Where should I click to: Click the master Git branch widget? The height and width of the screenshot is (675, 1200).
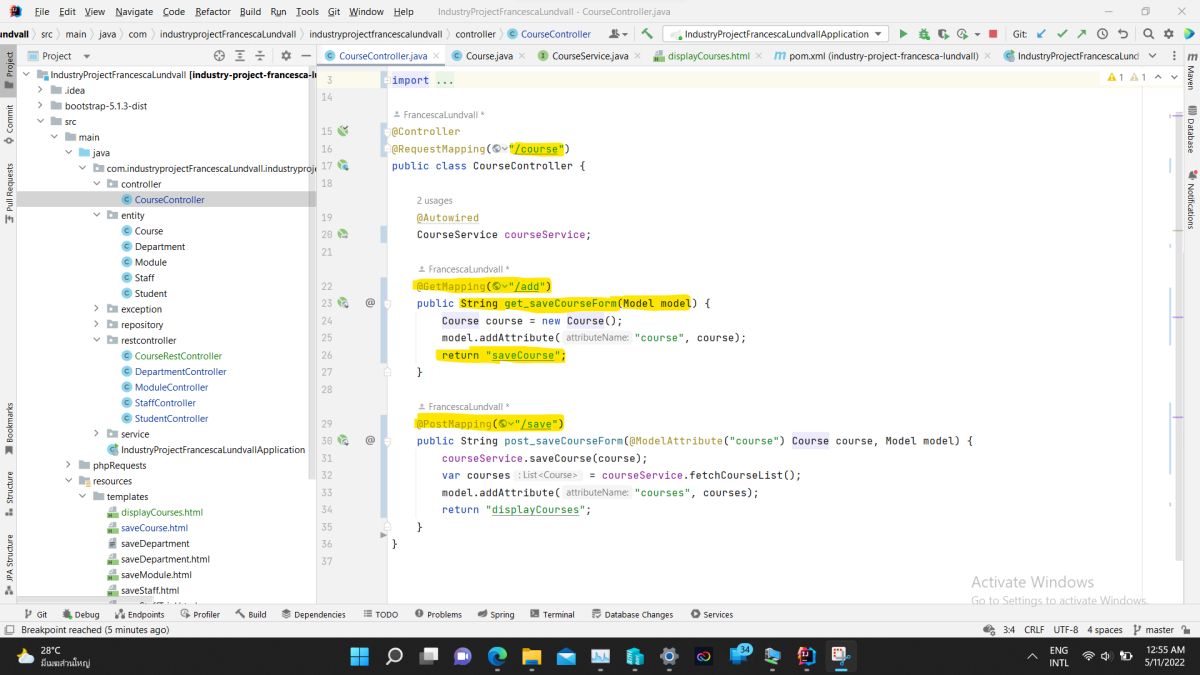click(x=1152, y=630)
